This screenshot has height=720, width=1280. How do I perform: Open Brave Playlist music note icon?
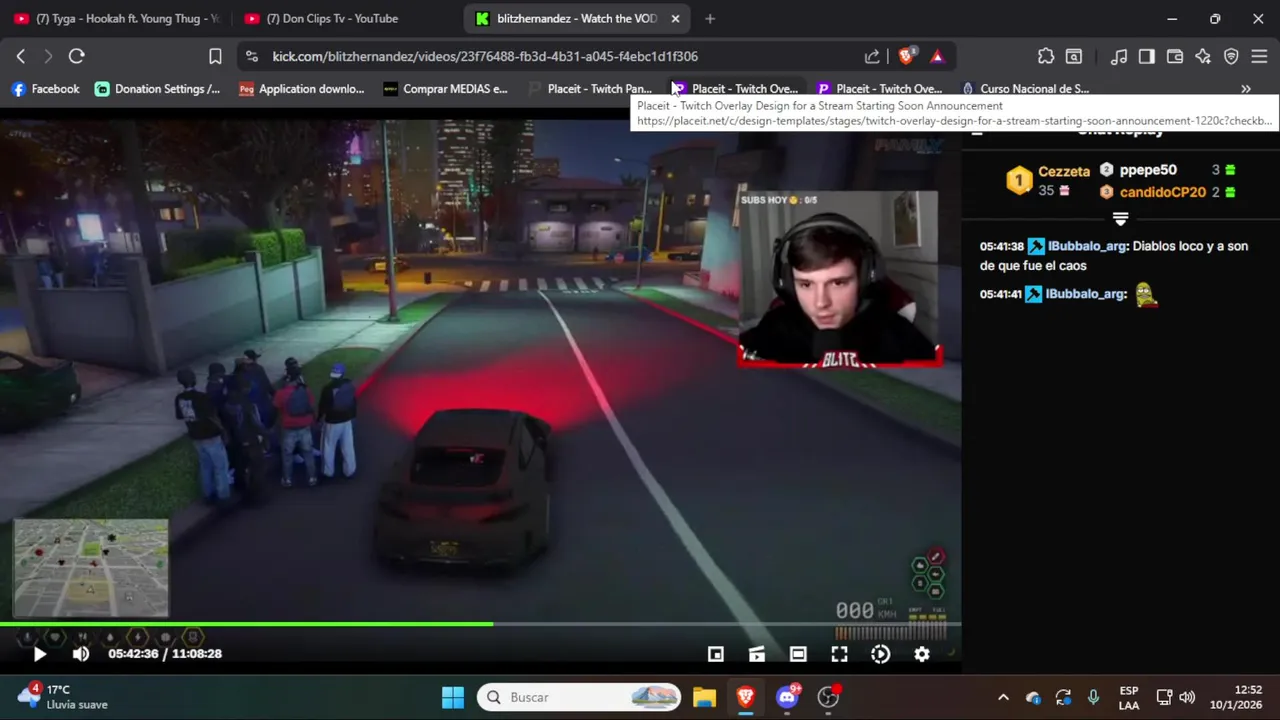coord(1120,57)
